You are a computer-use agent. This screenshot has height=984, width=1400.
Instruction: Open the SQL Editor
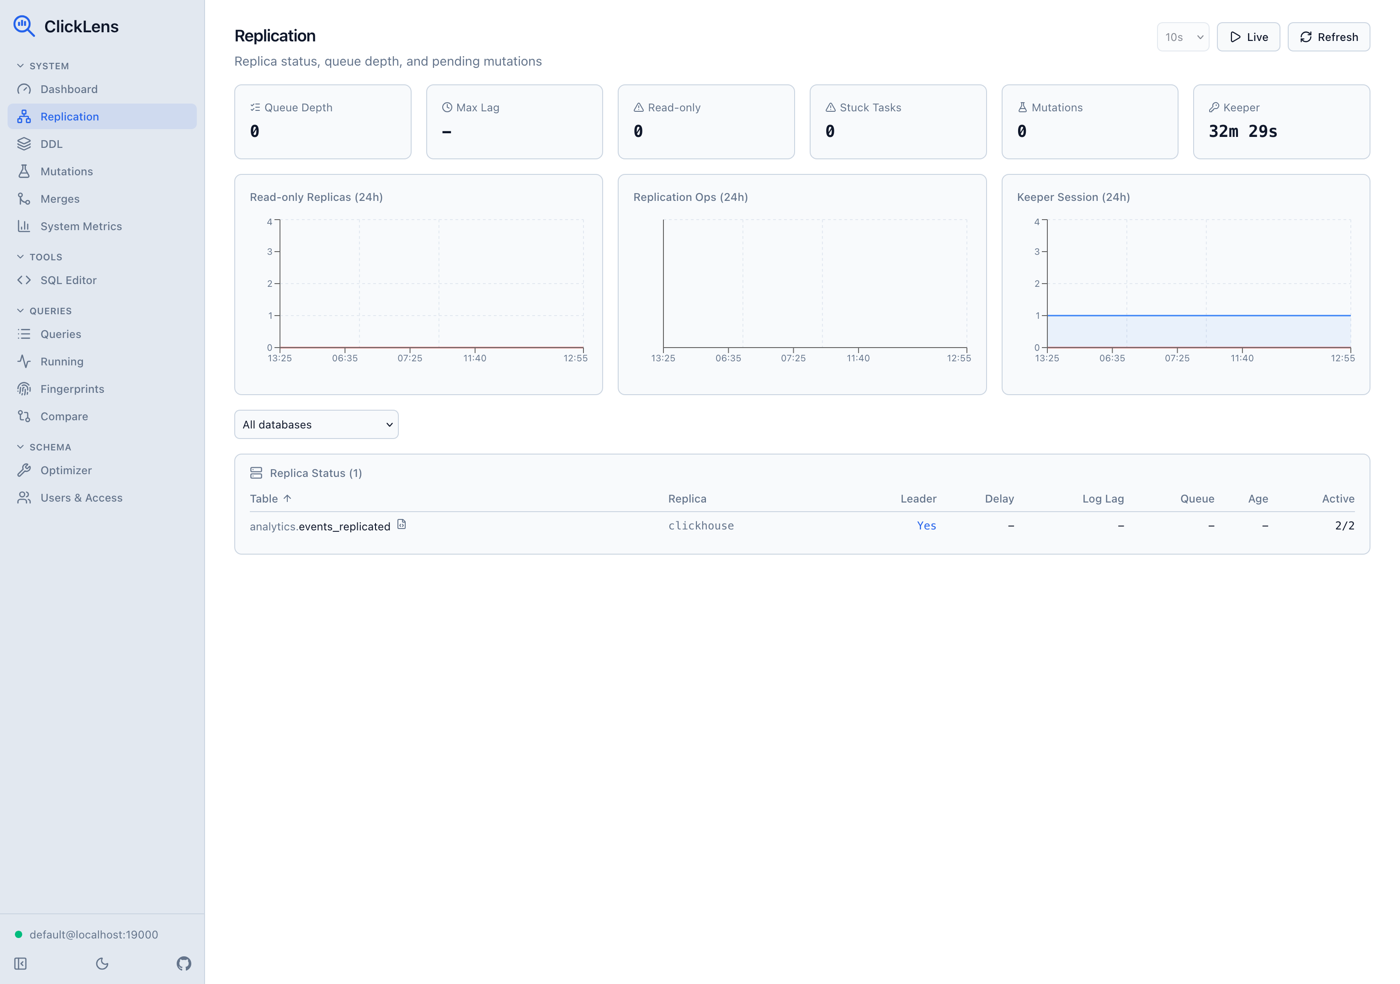[x=102, y=280]
